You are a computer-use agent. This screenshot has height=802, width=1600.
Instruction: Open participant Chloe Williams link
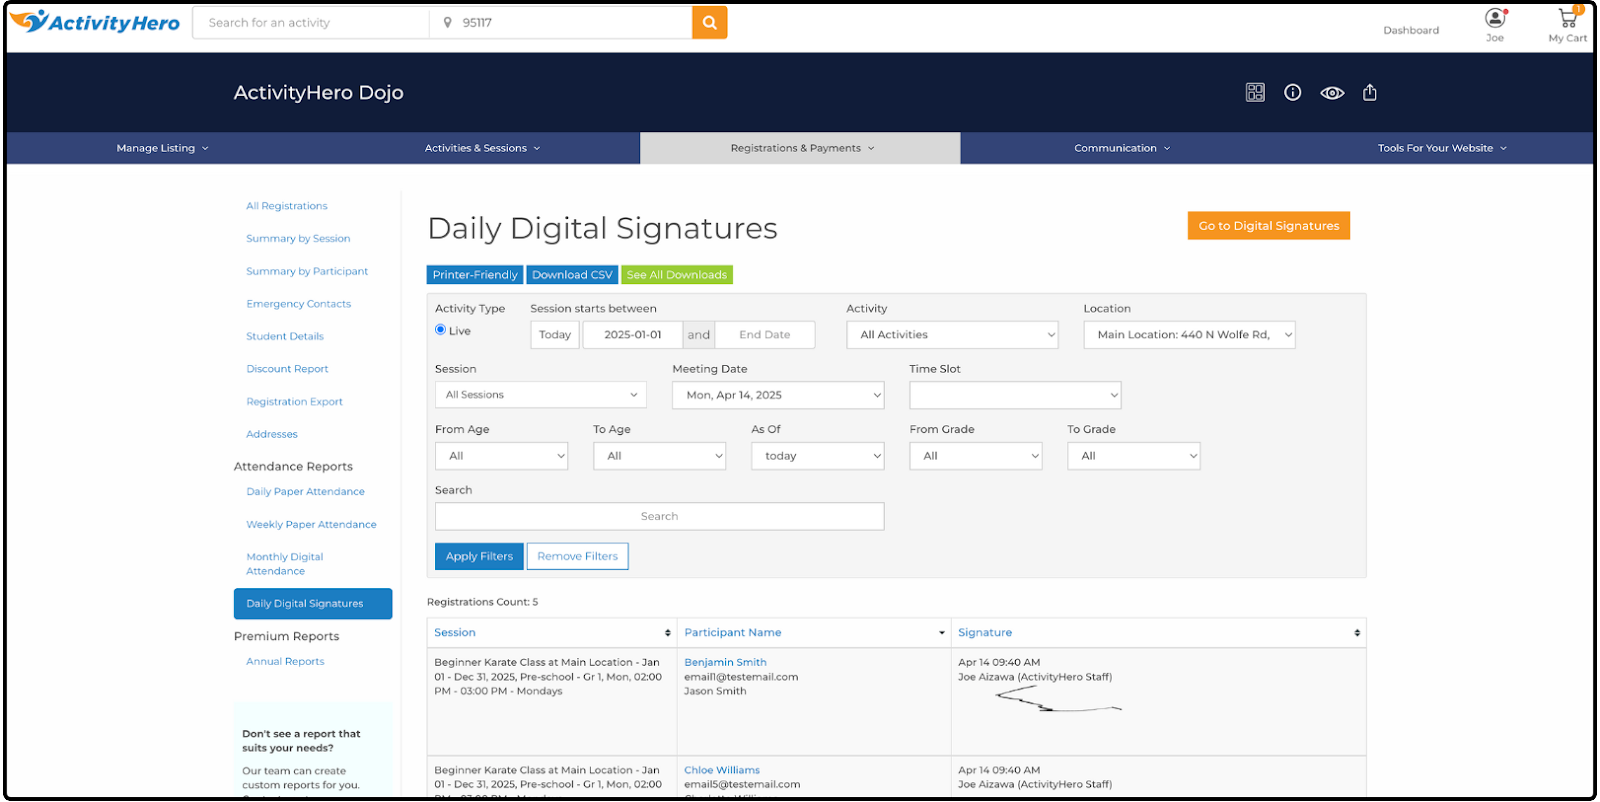[x=722, y=771]
